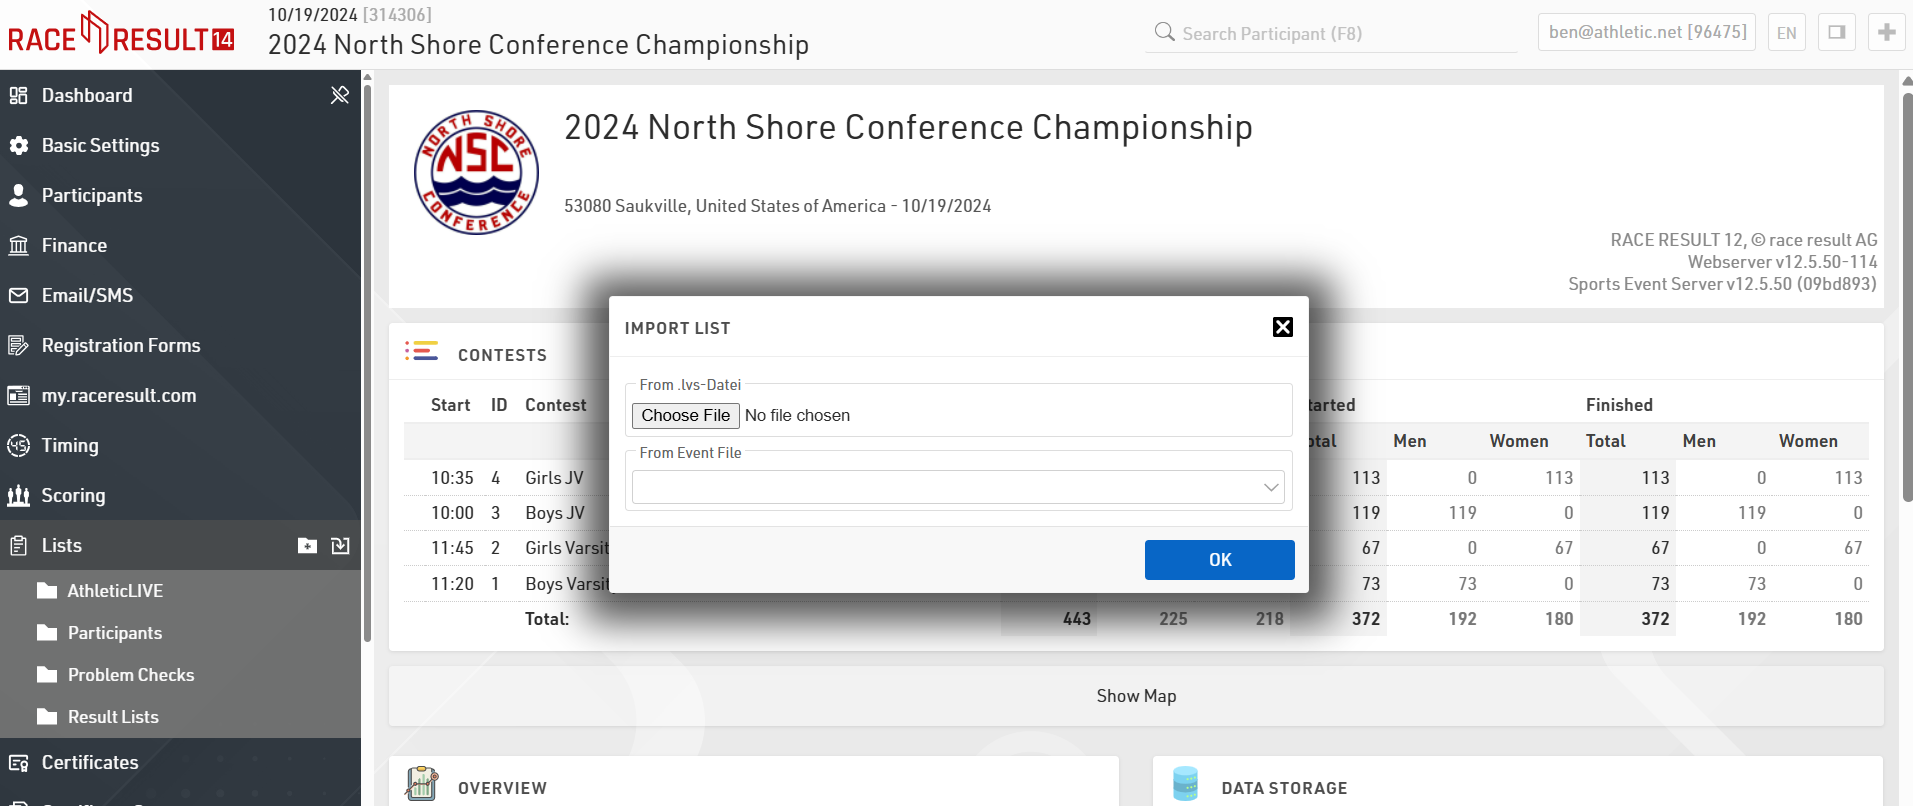Image resolution: width=1913 pixels, height=806 pixels.
Task: Open the AthleticLIVE lists folder
Action: click(115, 591)
